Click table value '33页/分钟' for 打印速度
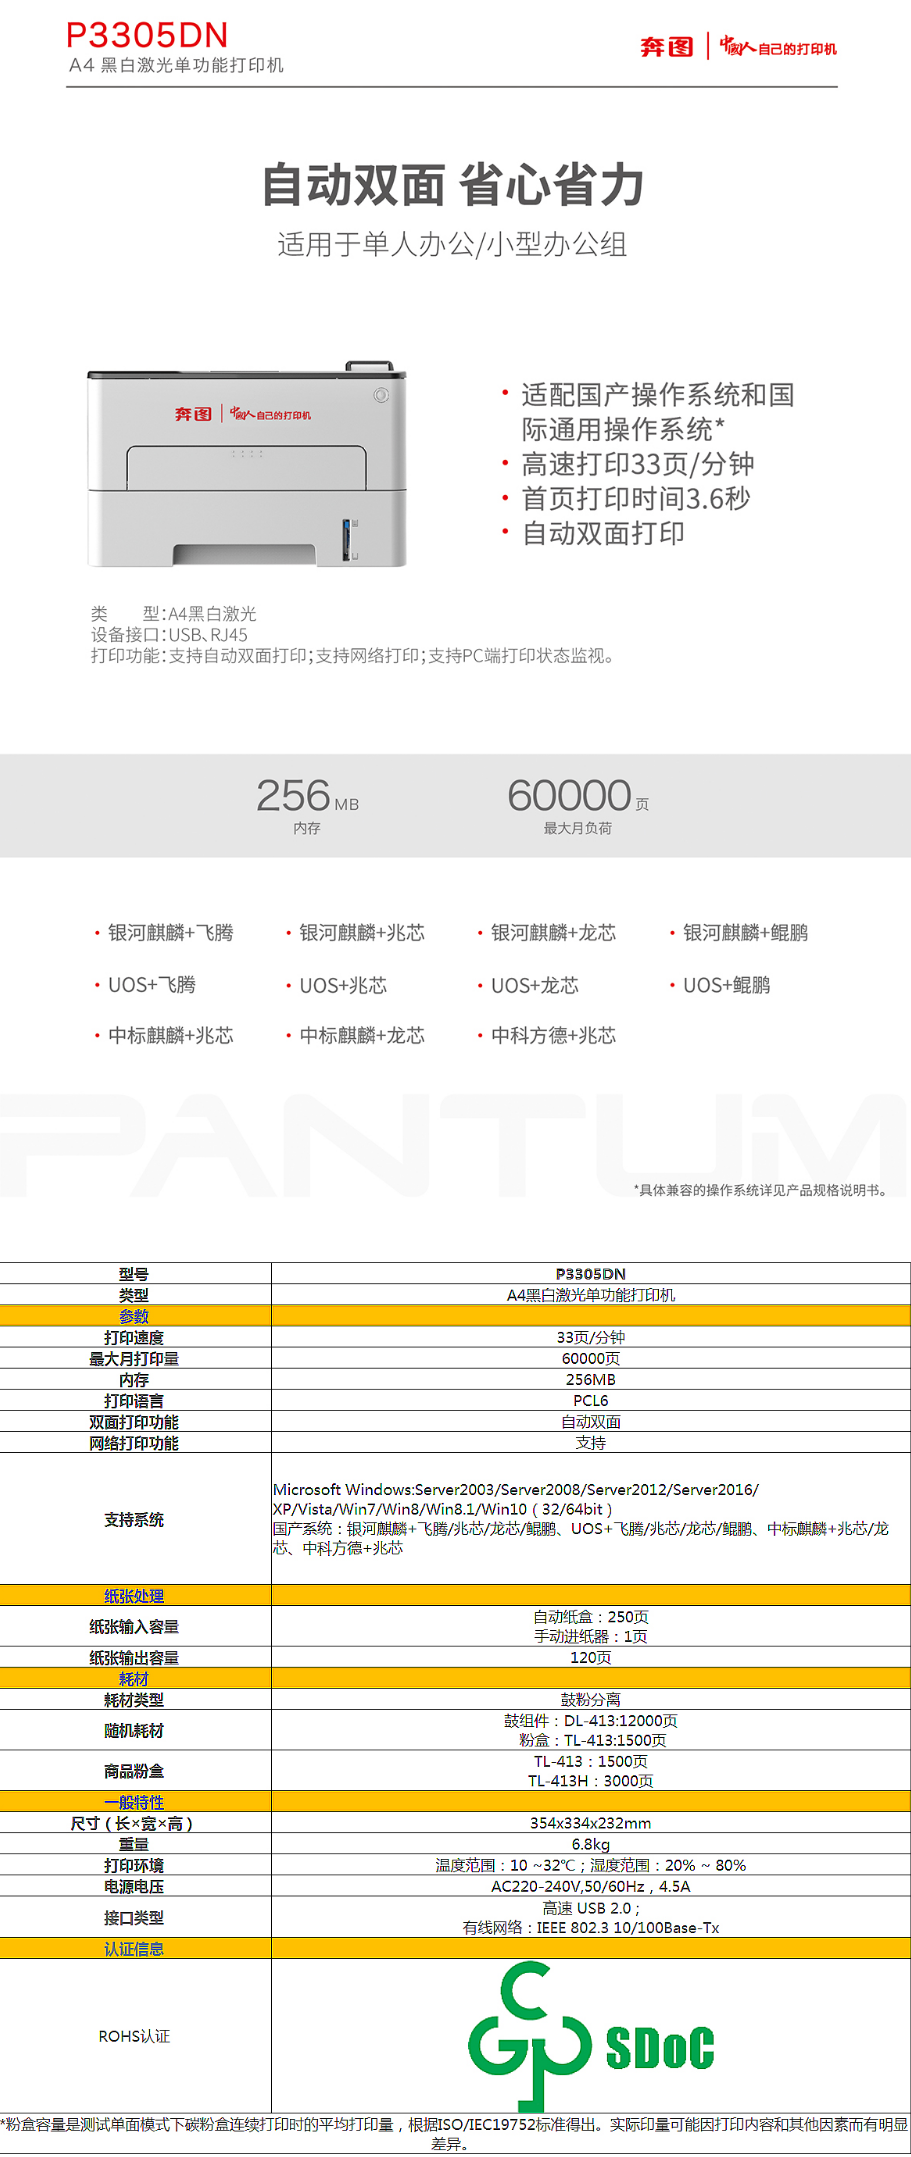 pos(591,1337)
